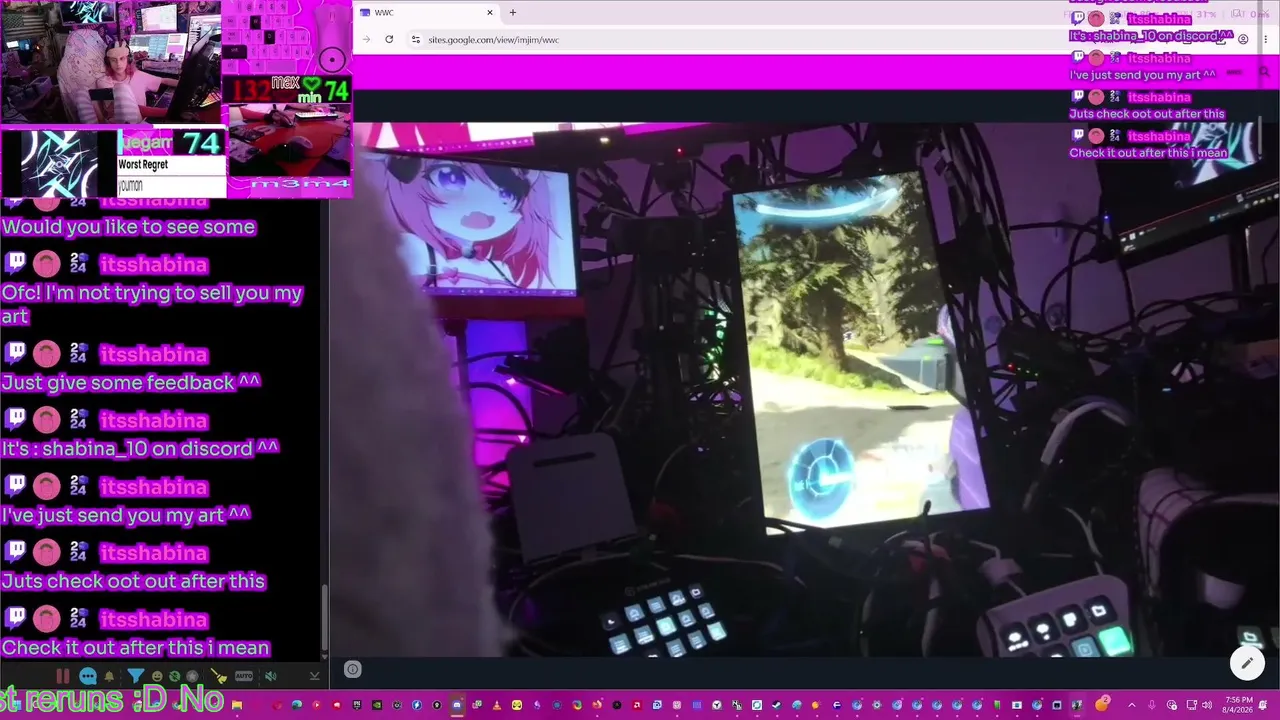Click the sites.google.com/view/imjim/wwc address bar
Viewport: 1280px width, 720px height.
coord(494,40)
